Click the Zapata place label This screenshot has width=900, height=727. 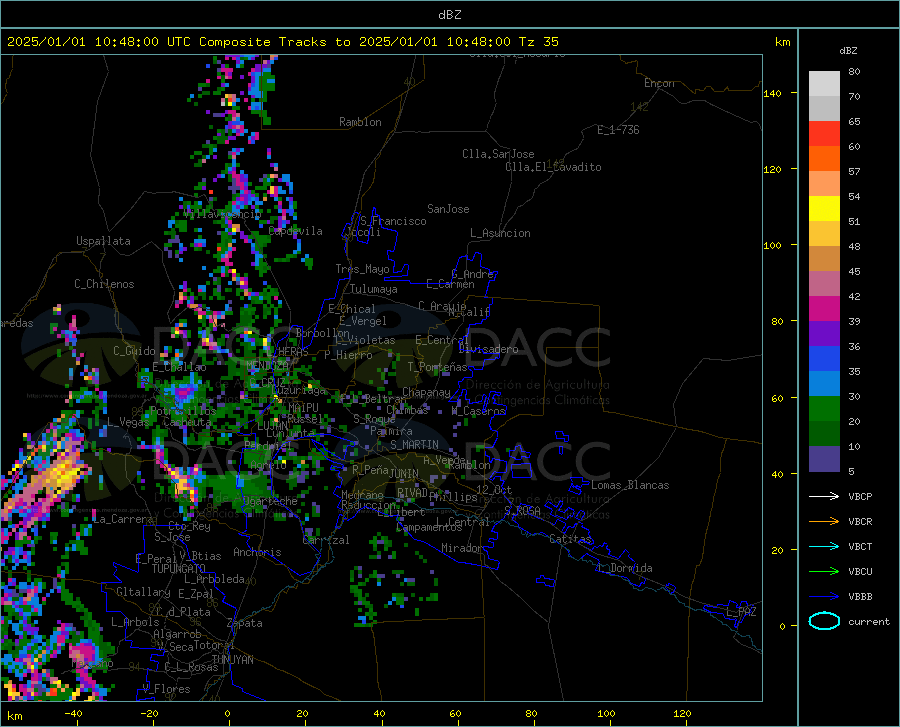click(x=245, y=623)
